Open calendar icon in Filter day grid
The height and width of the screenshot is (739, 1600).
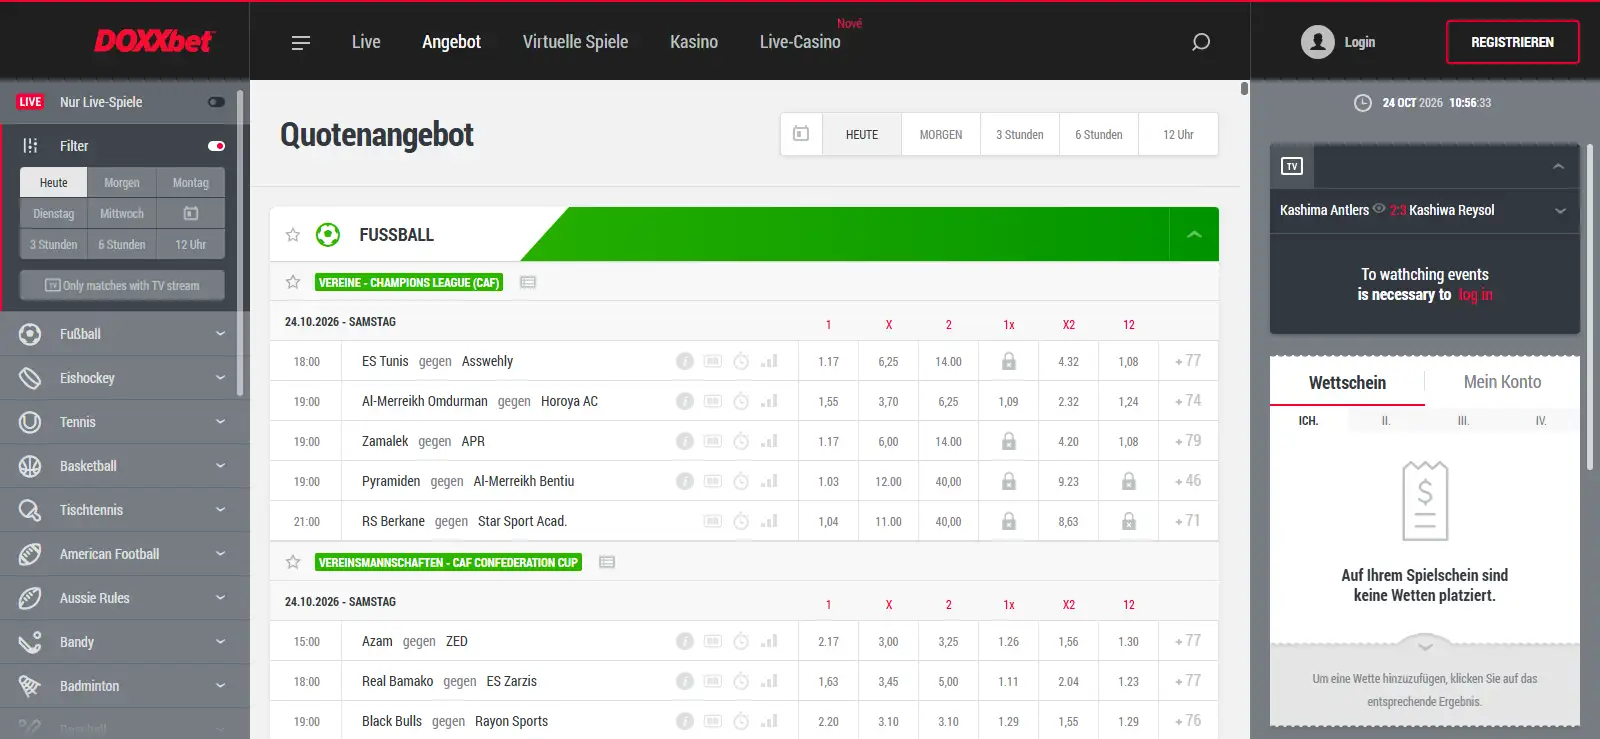(x=191, y=214)
